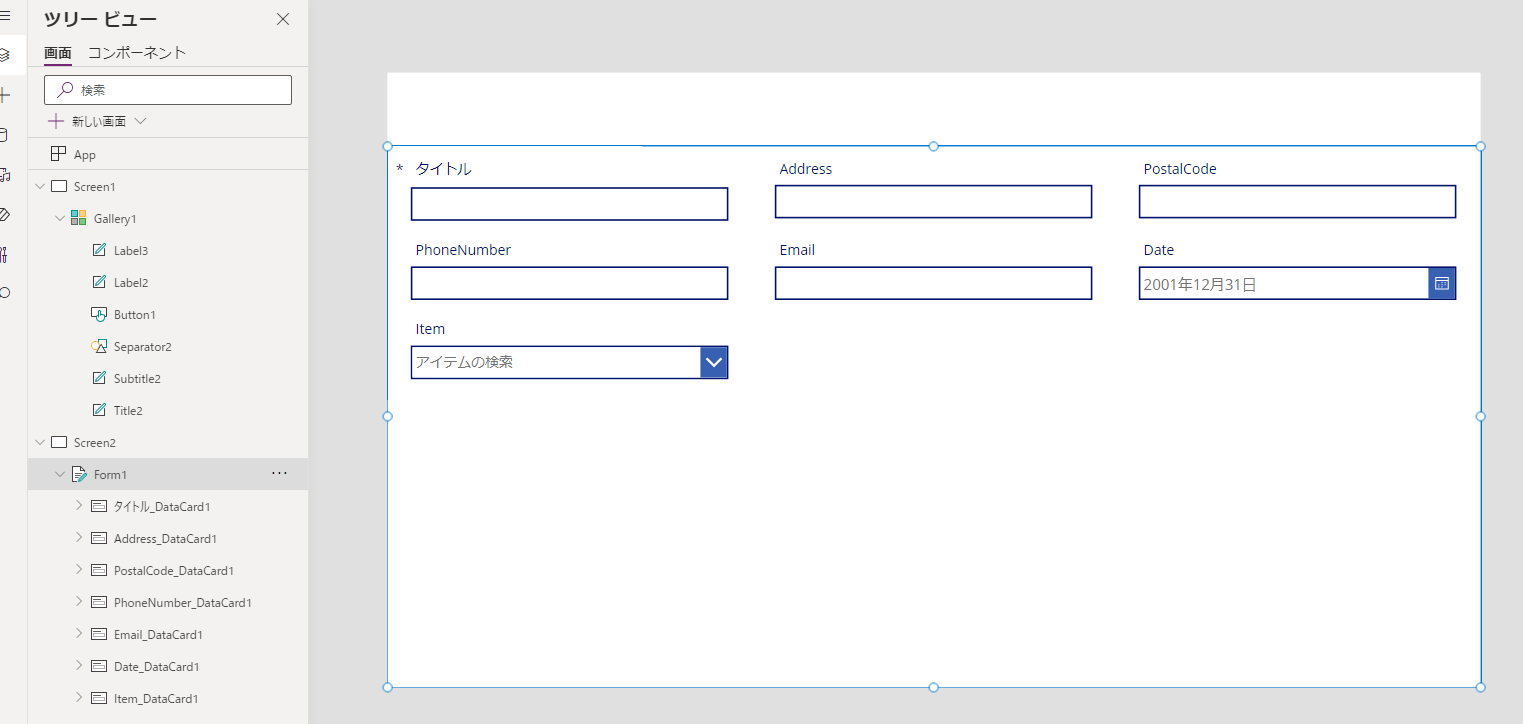The width and height of the screenshot is (1523, 724).
Task: Select Label2 in the tree view
Action: tap(131, 283)
